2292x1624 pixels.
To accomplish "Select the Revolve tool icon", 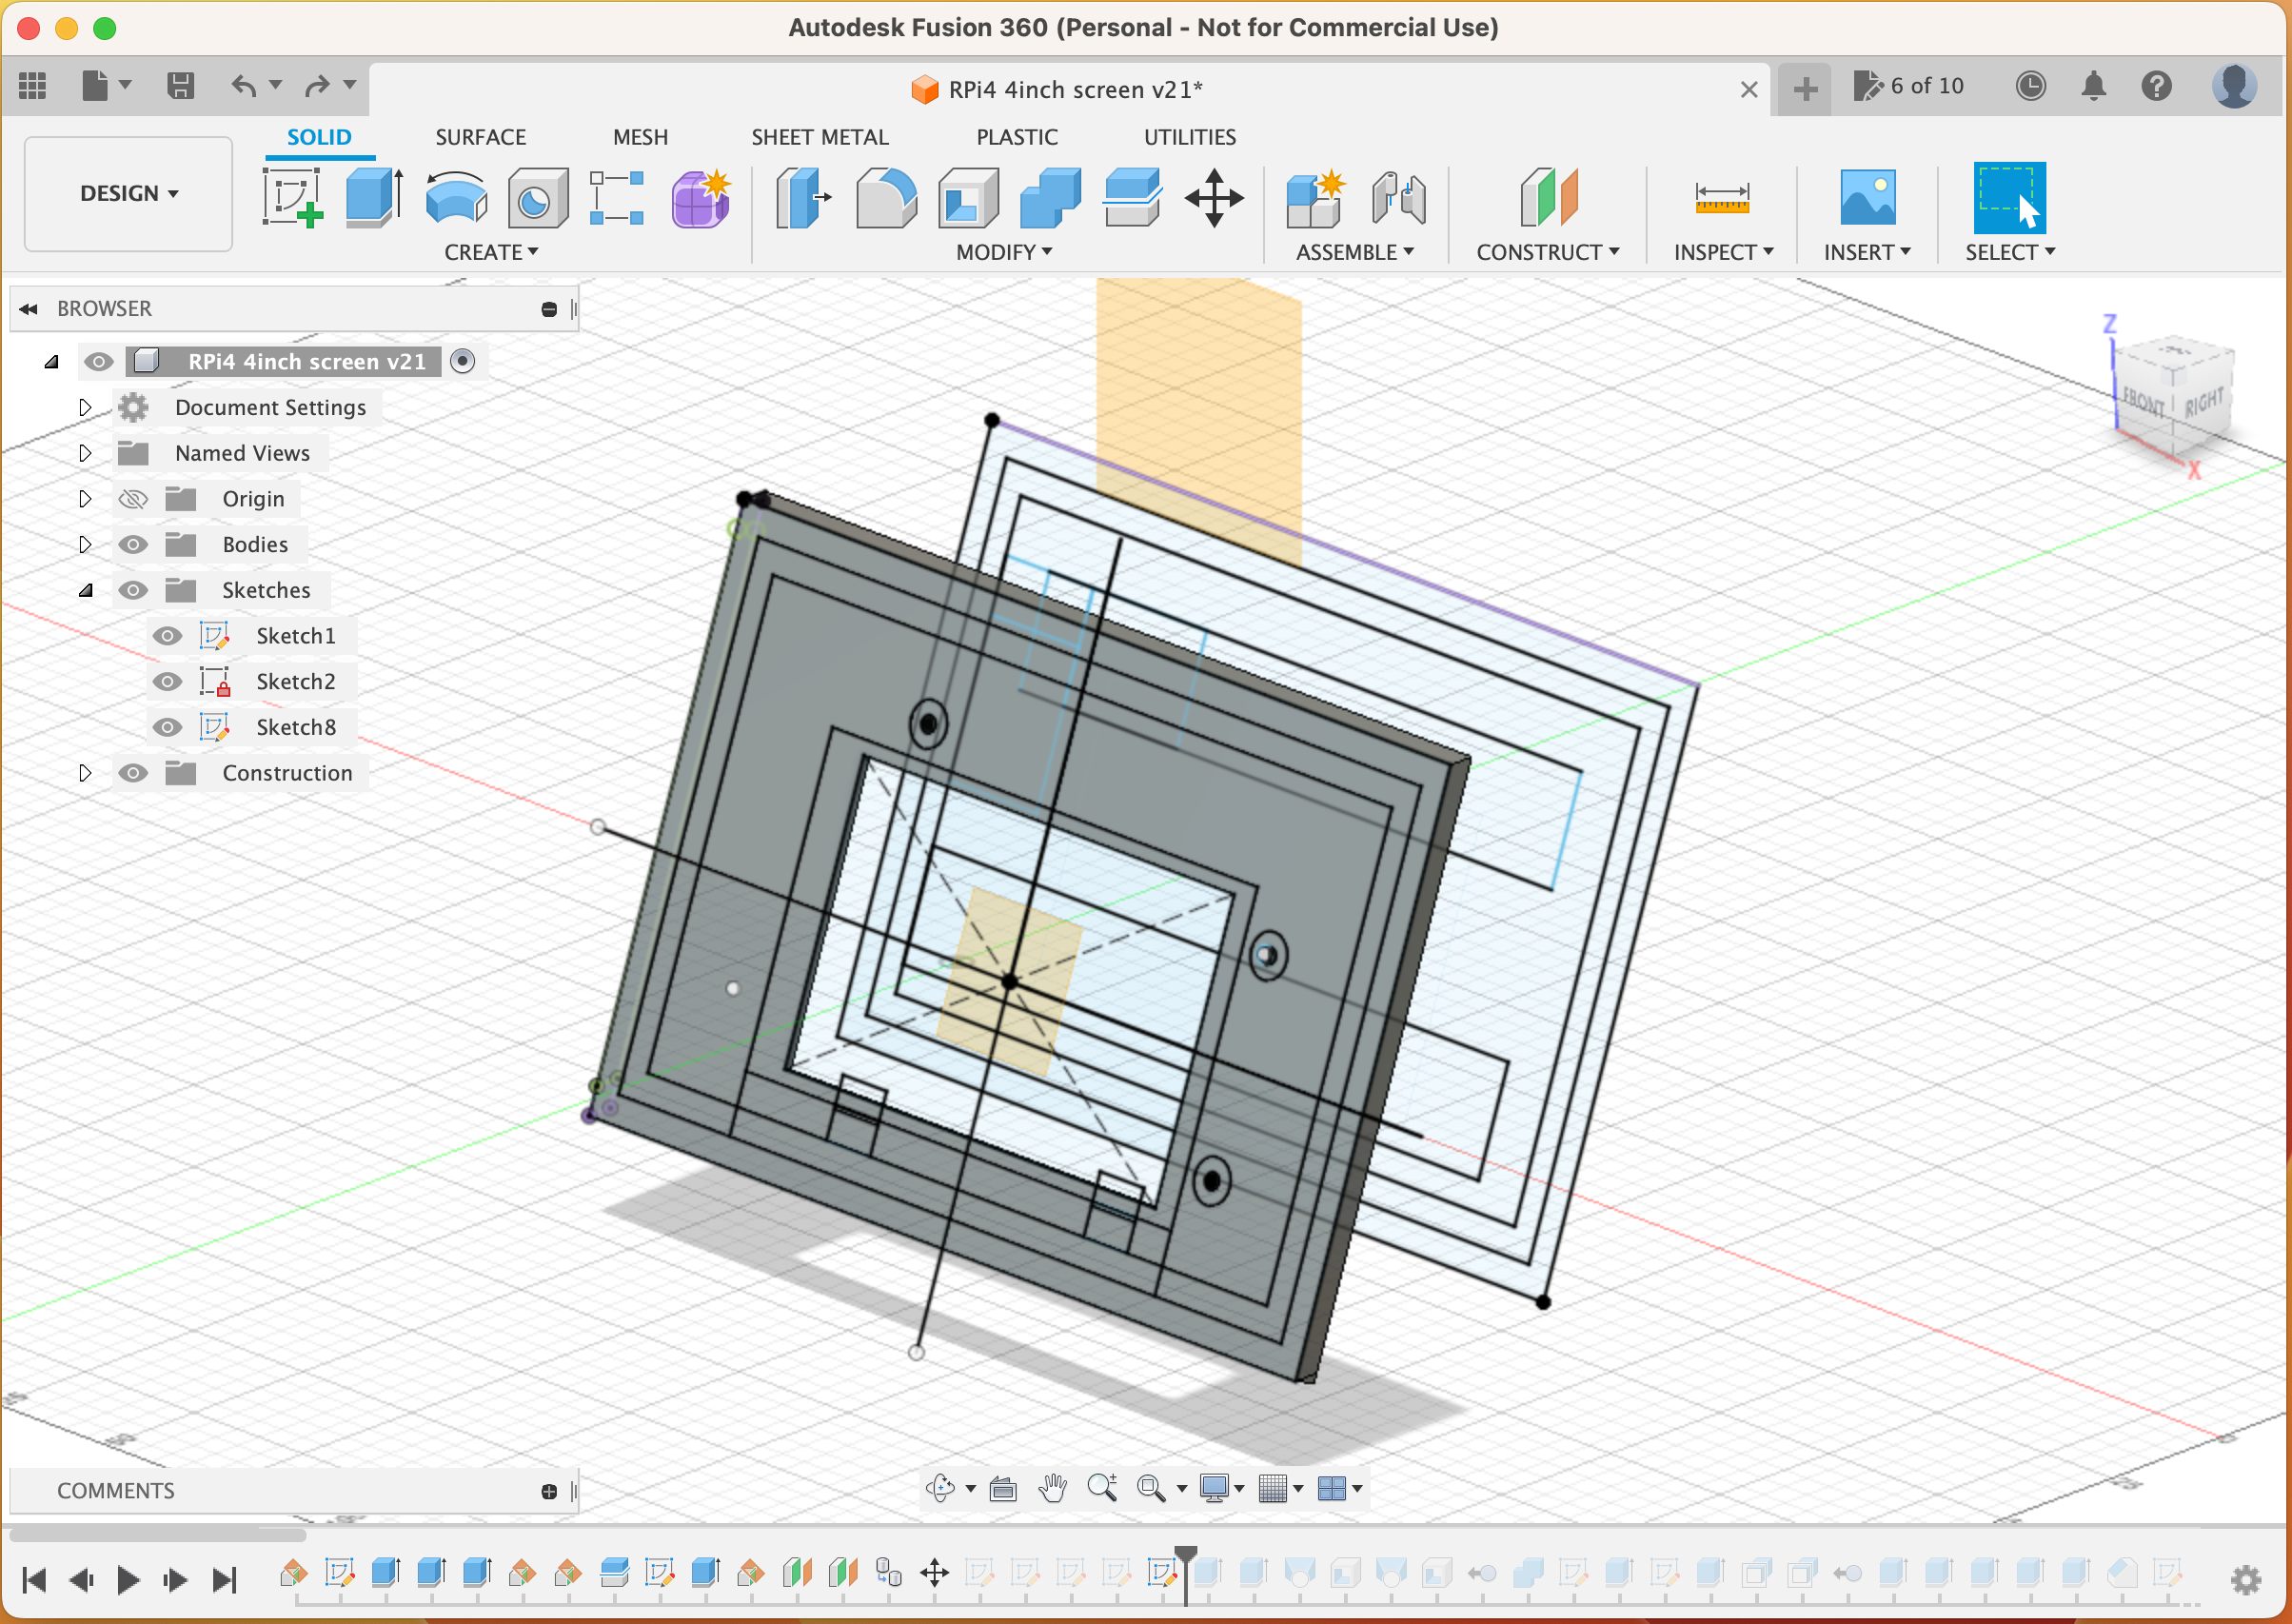I will point(456,197).
